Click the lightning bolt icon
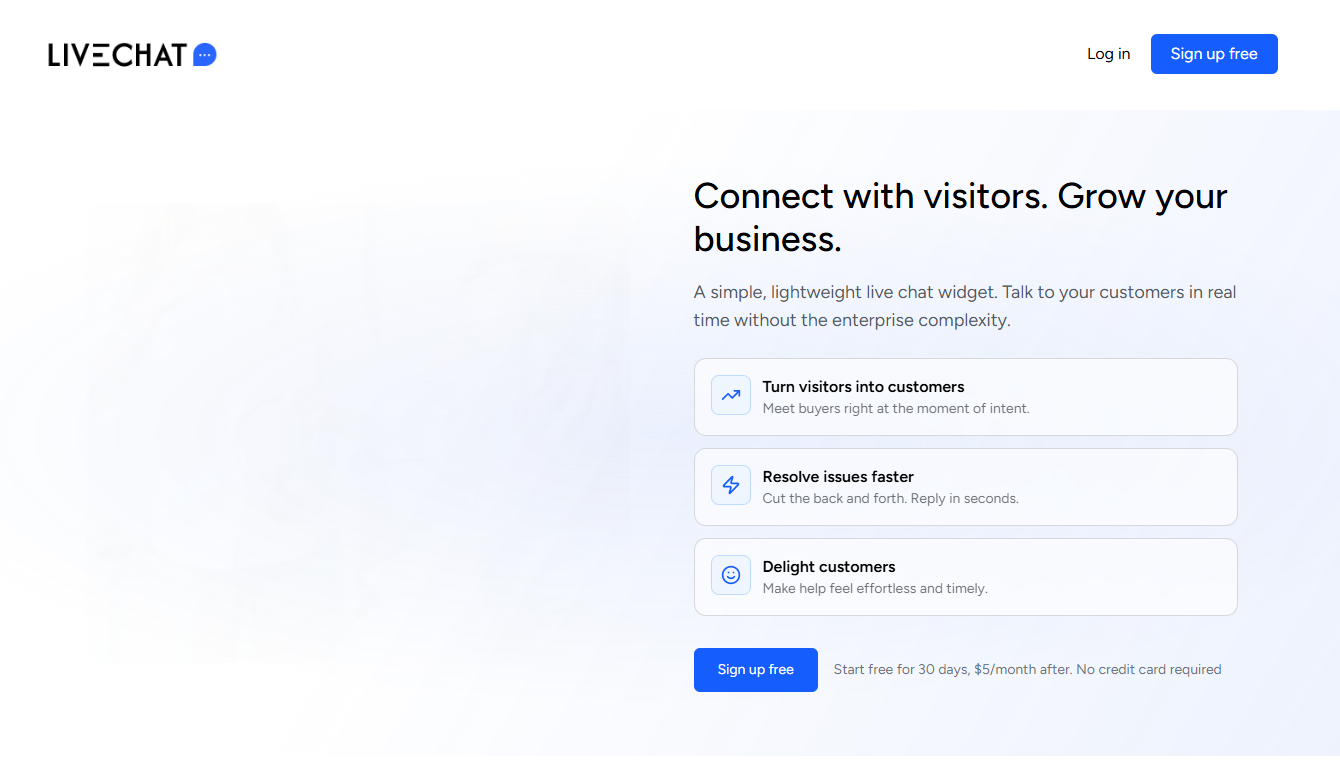The image size is (1340, 761). [x=731, y=485]
